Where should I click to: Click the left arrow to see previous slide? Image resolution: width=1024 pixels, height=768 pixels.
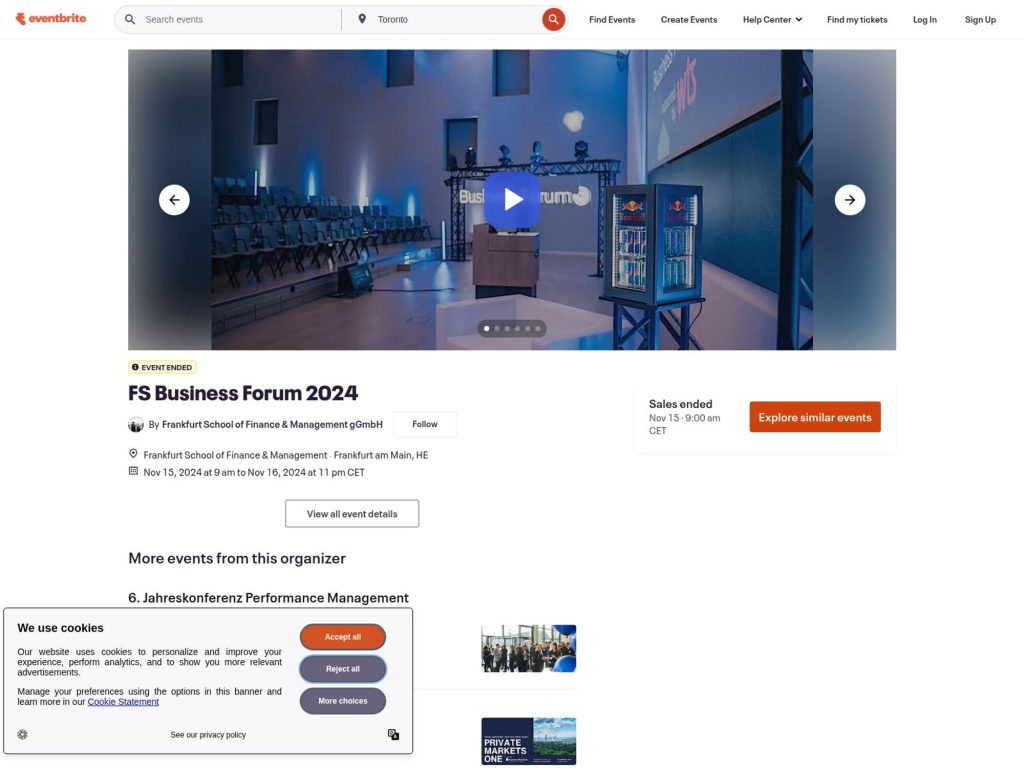pos(175,199)
